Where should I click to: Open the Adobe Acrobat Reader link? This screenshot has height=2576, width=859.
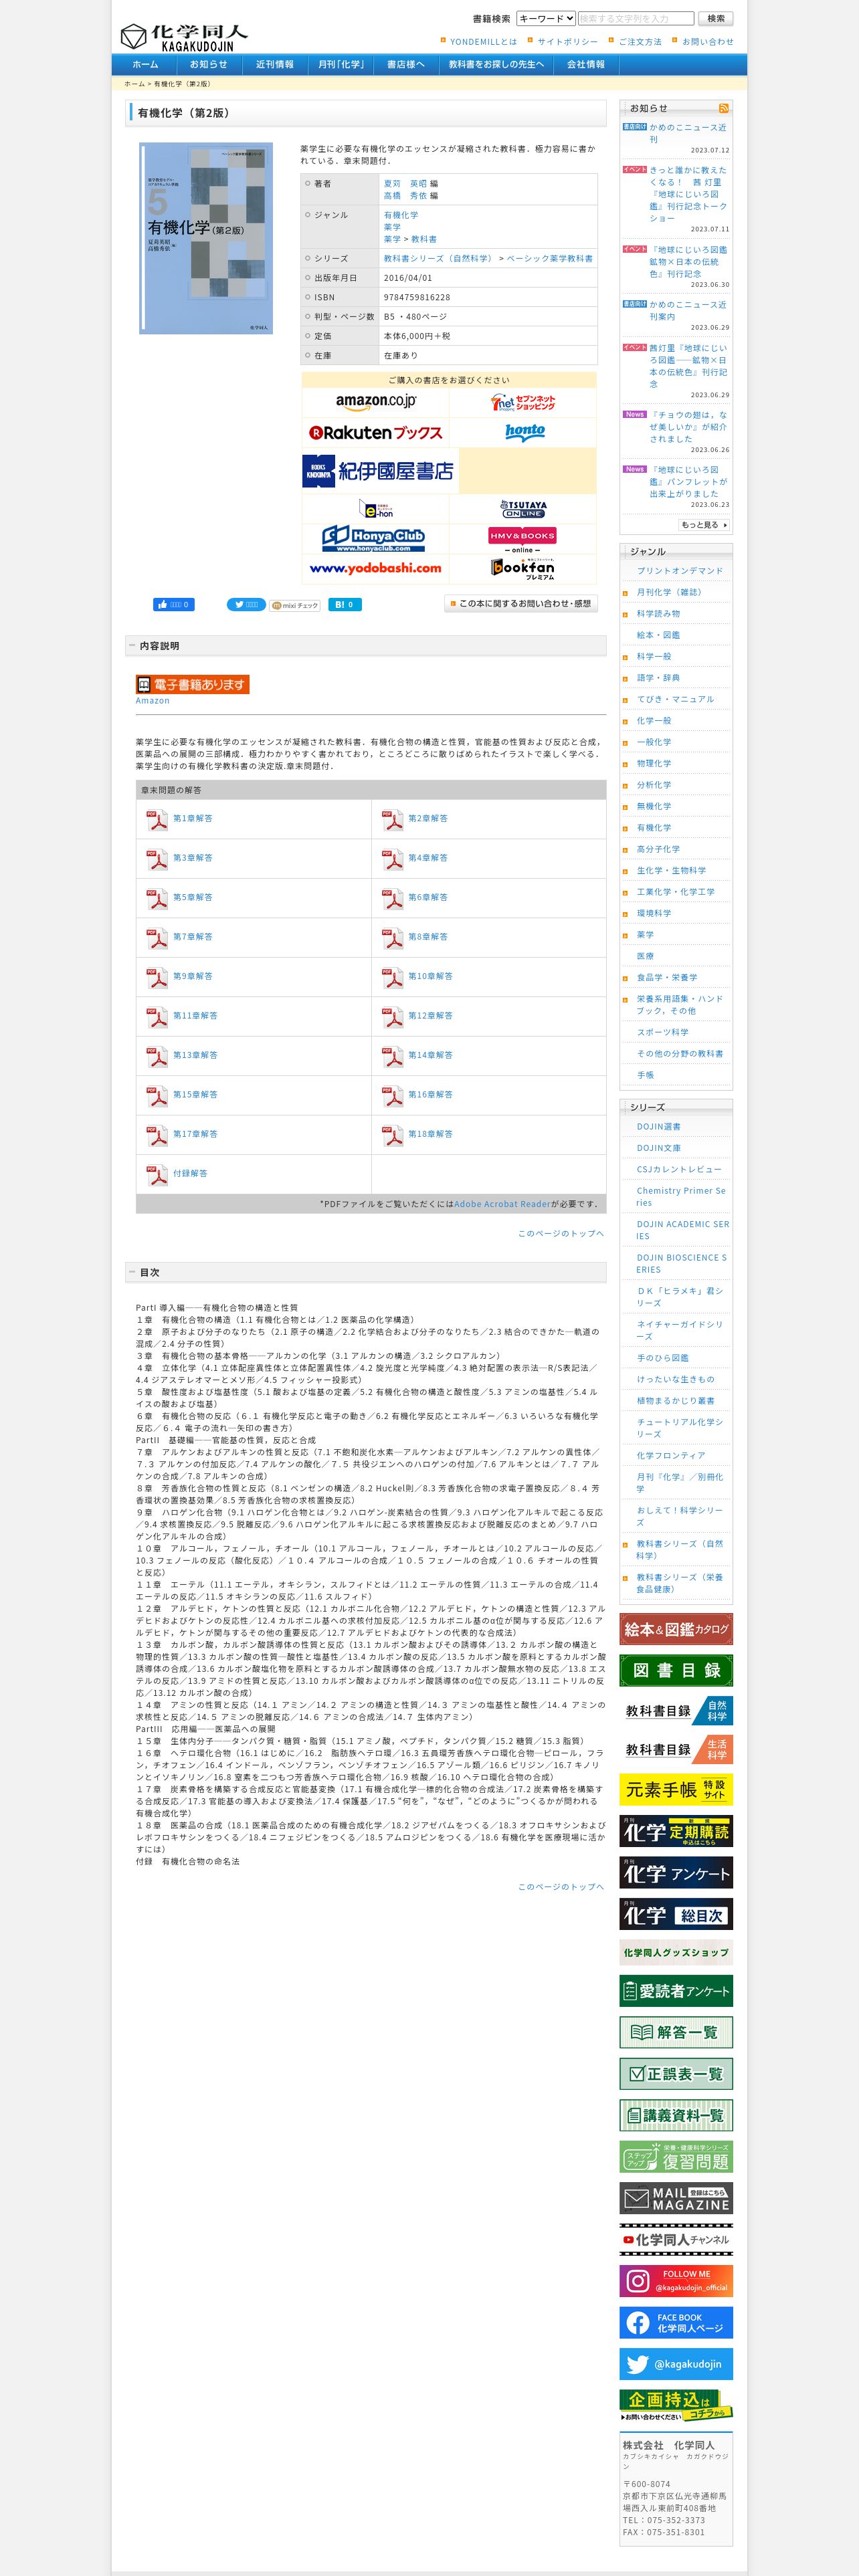click(x=502, y=1204)
